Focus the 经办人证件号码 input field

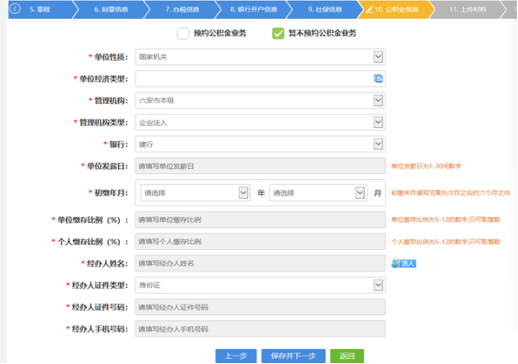[260, 307]
